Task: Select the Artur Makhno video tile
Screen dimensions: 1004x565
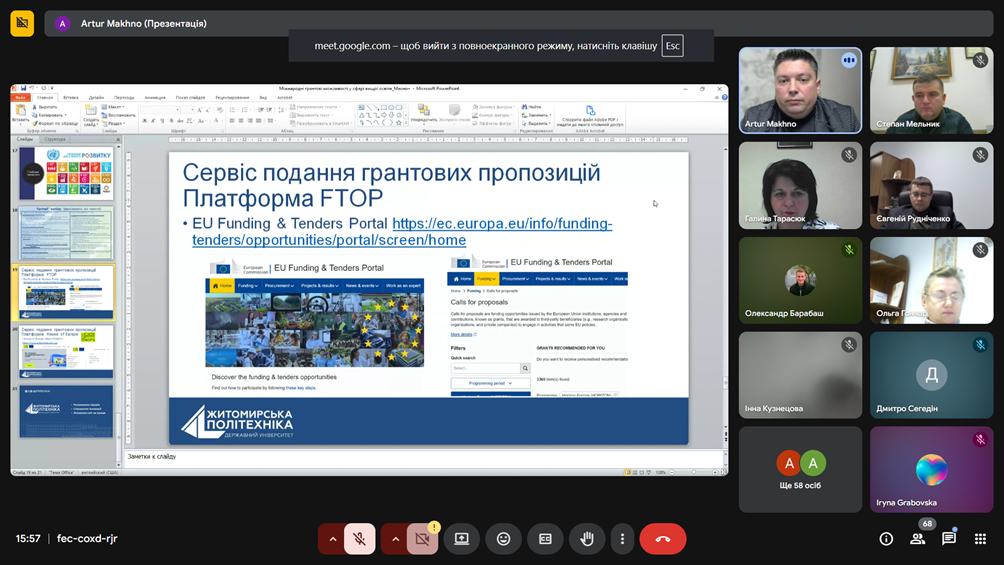Action: [800, 90]
